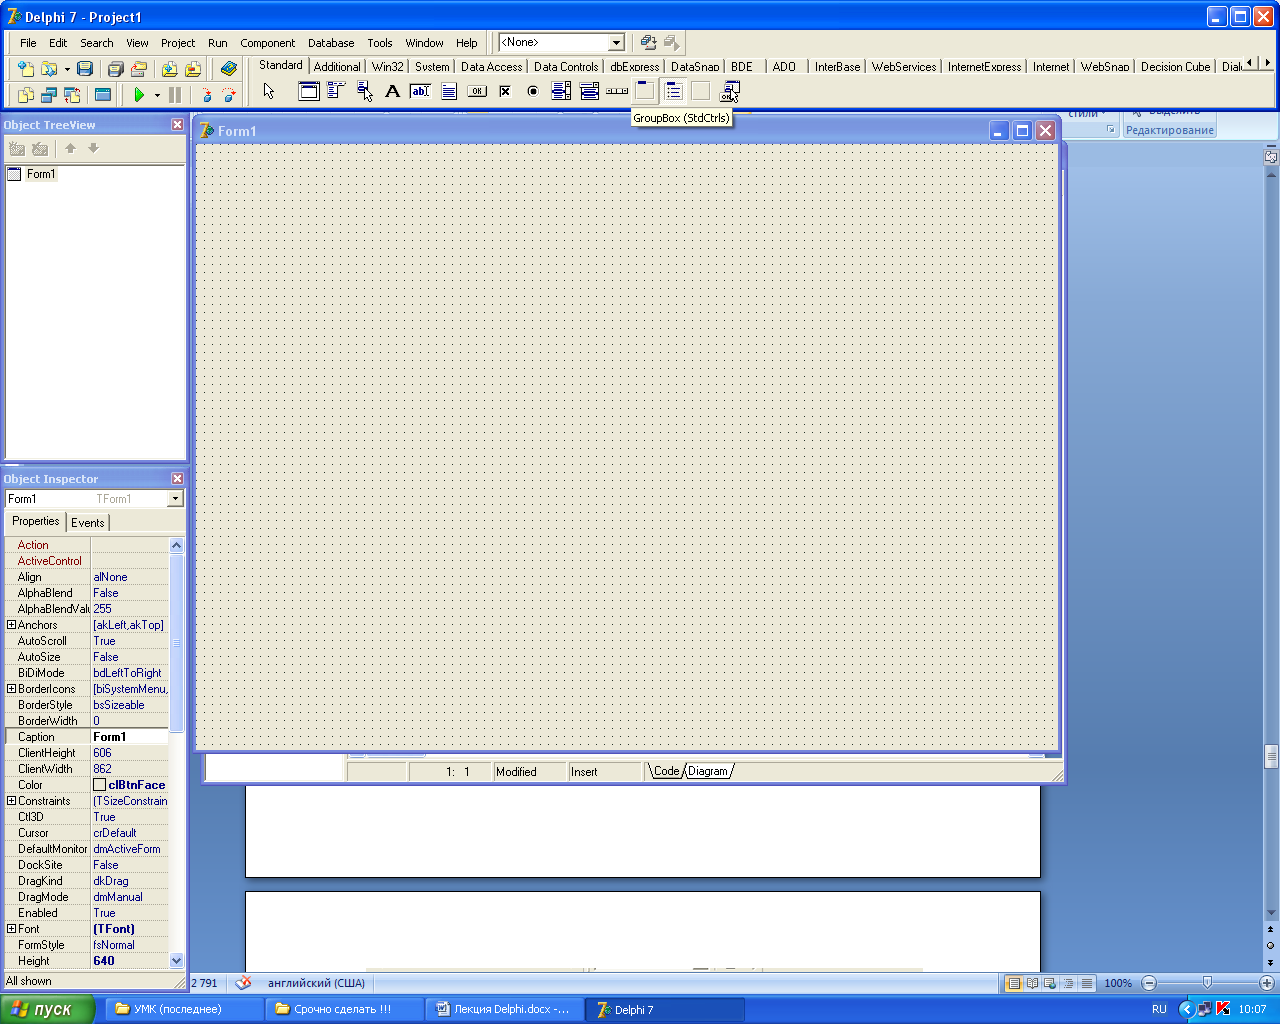Click the Toggle Form/Unit icon
The image size is (1280, 1024).
(72, 95)
